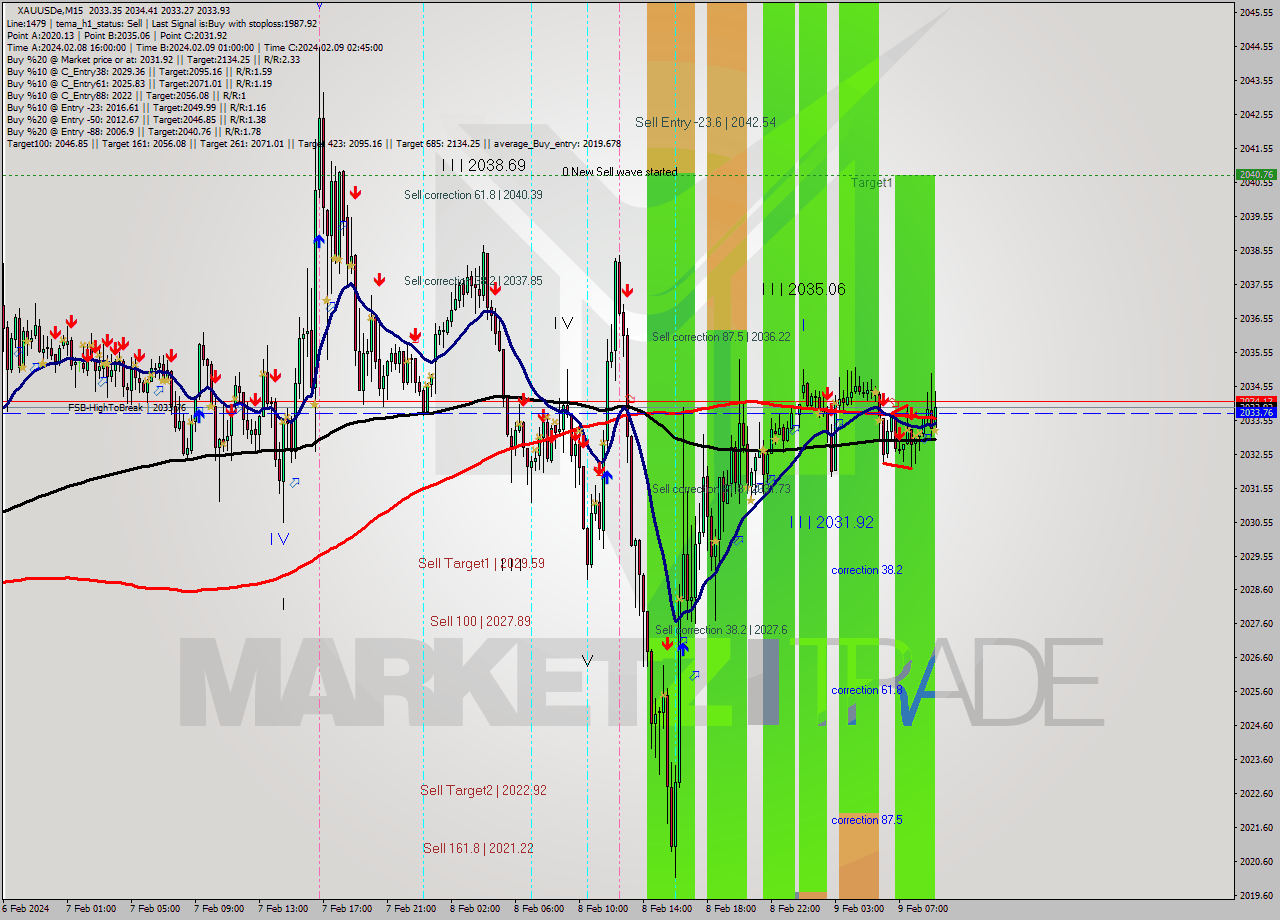The image size is (1280, 920).
Task: Select the '9 Feb 07:00' time axis label
Action: 923,909
